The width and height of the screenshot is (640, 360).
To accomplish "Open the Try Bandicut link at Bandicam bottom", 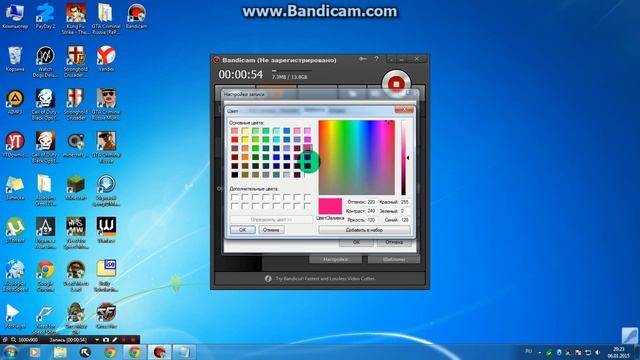I will tap(325, 278).
